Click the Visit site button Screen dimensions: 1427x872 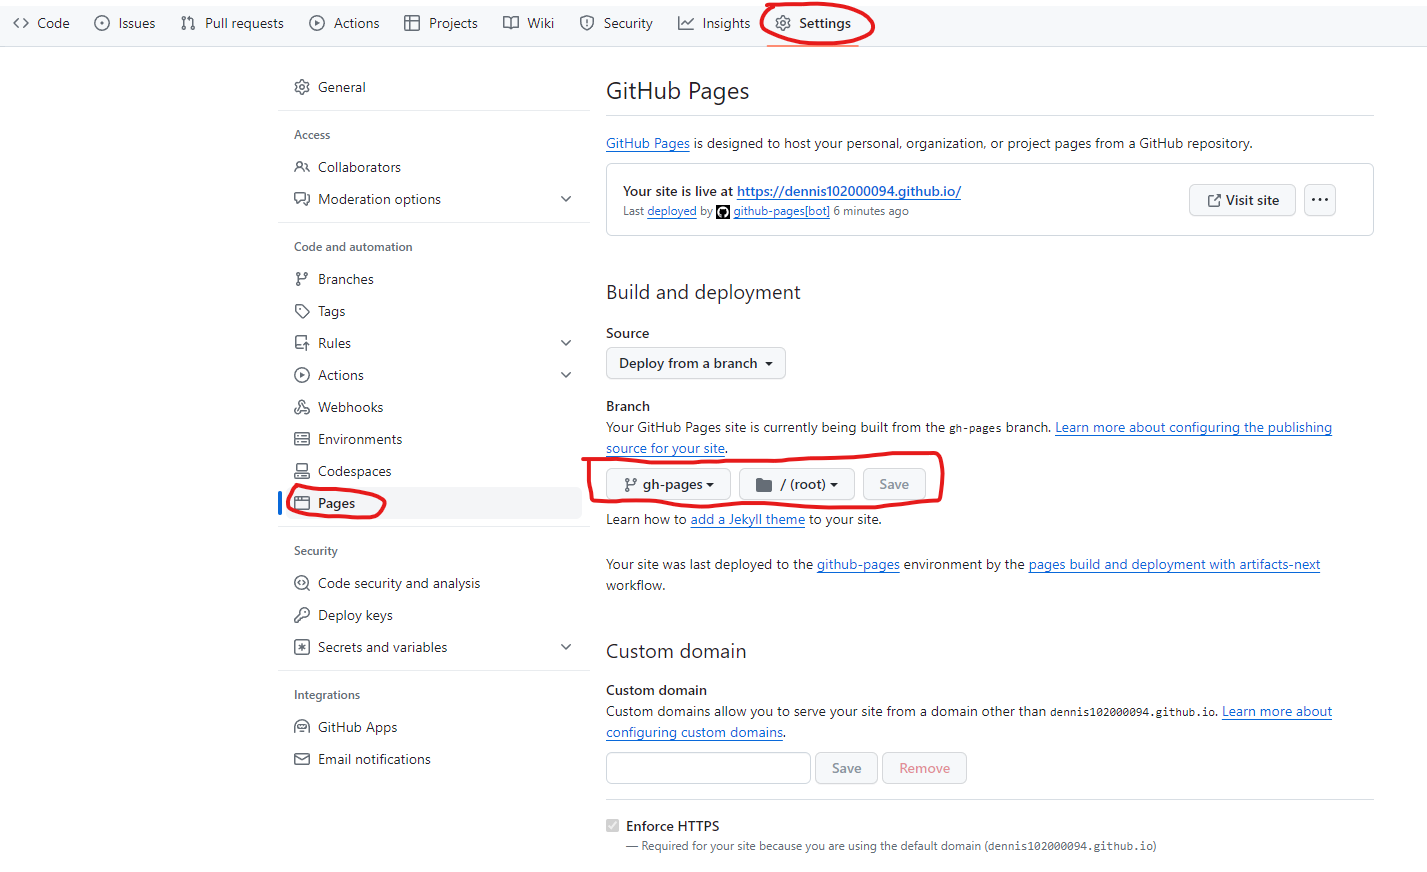(1243, 200)
